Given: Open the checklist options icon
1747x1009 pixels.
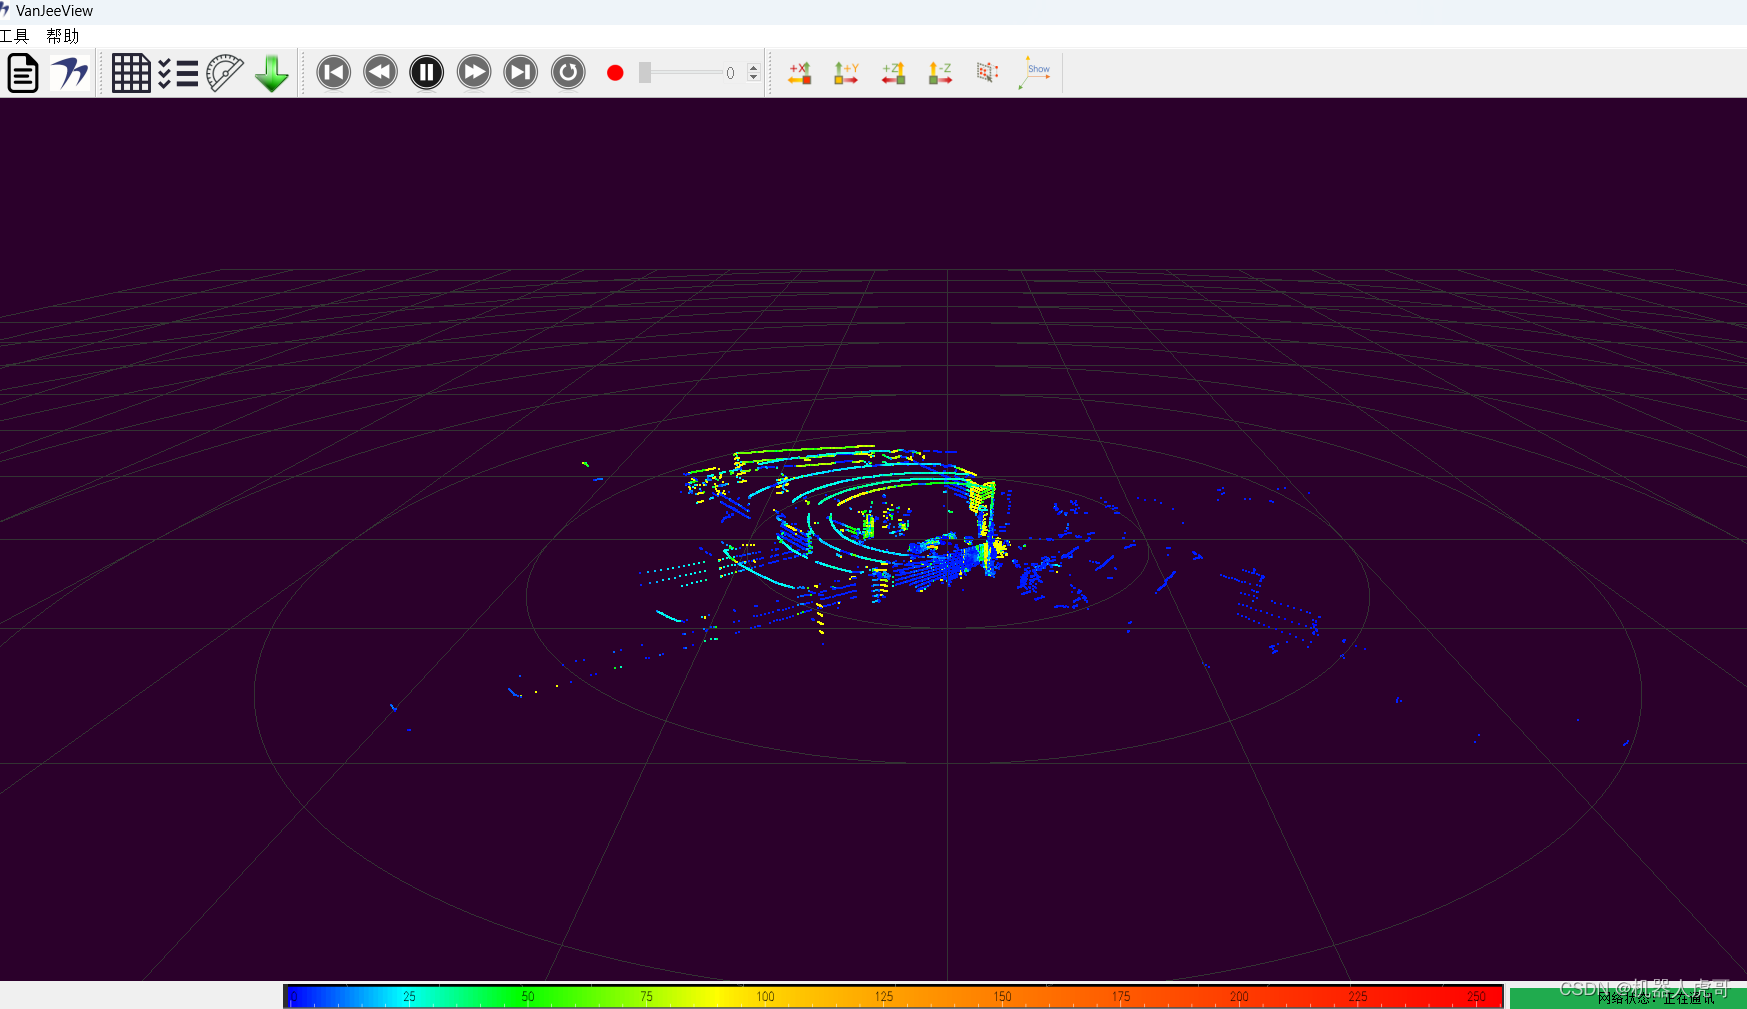Looking at the screenshot, I should 178,73.
